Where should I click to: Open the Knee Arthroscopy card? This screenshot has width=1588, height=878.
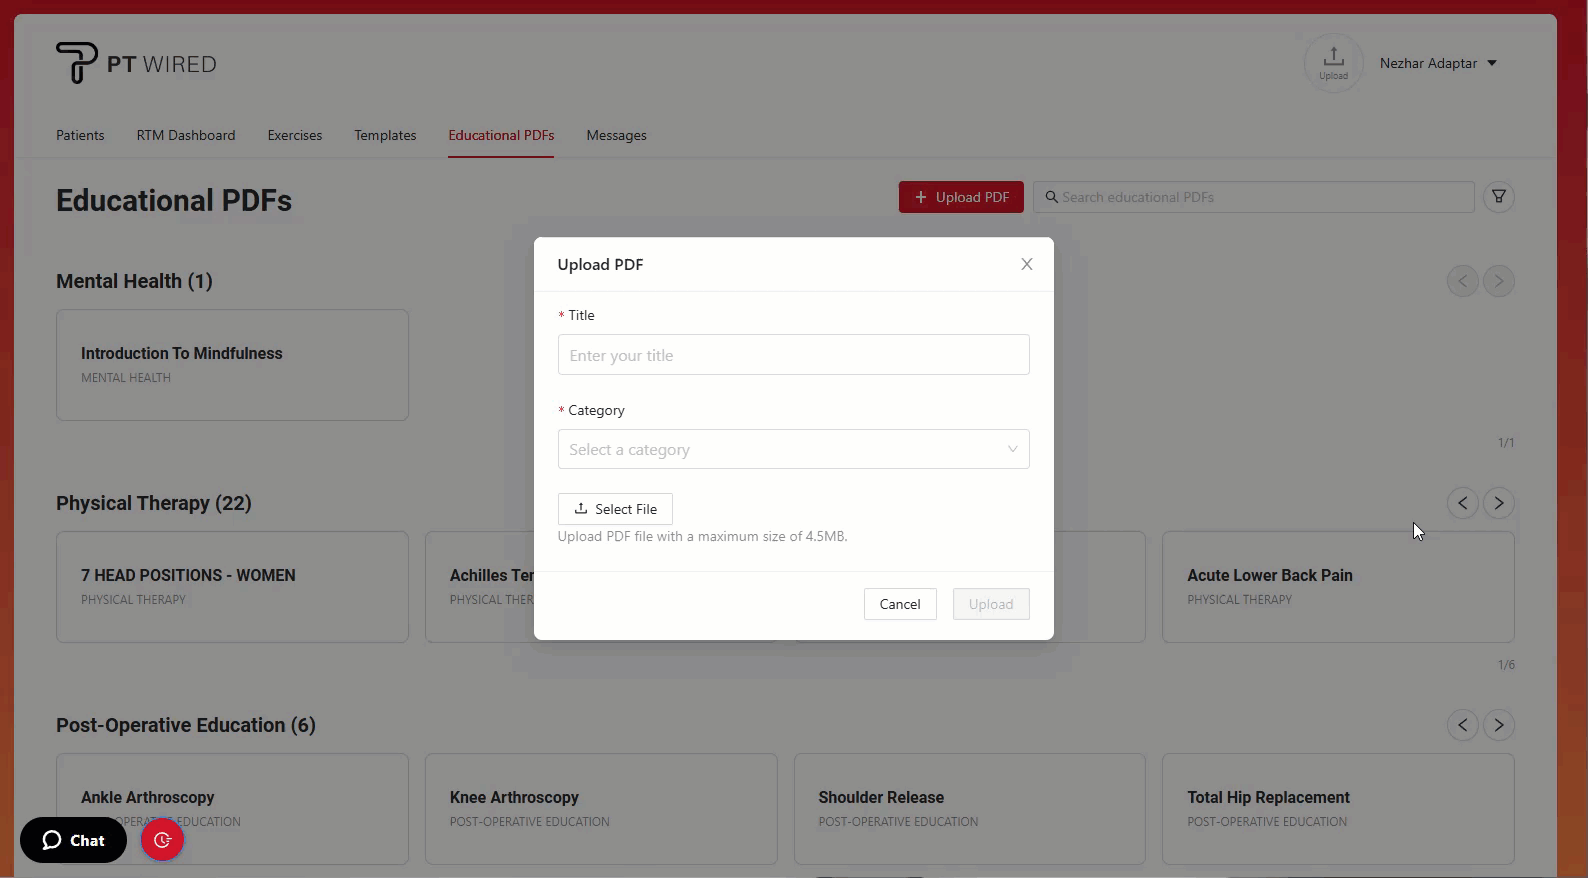tap(601, 809)
